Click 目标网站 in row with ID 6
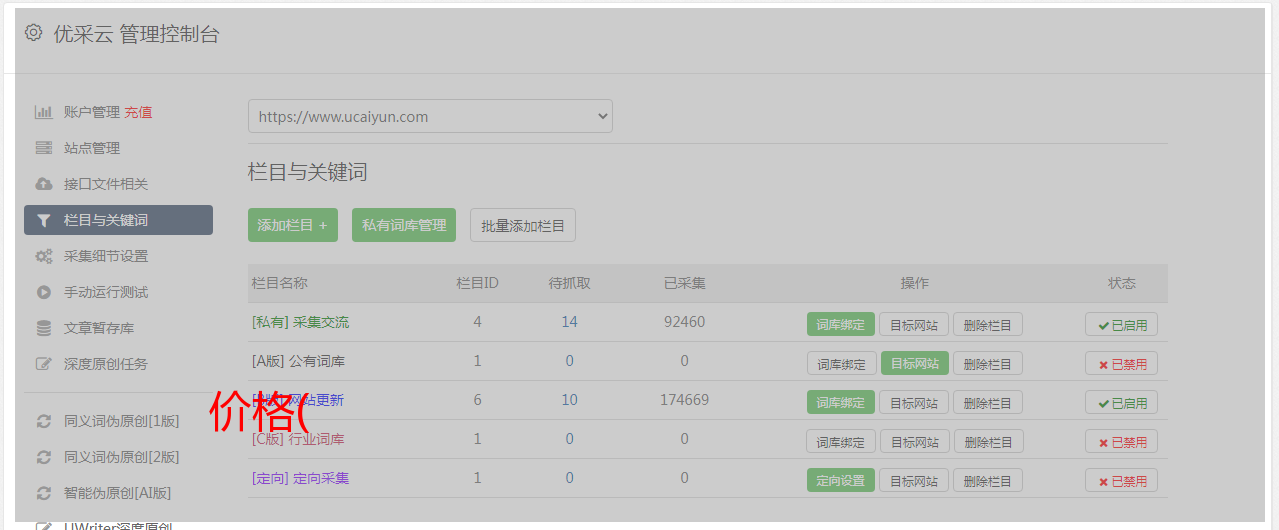 (x=914, y=402)
